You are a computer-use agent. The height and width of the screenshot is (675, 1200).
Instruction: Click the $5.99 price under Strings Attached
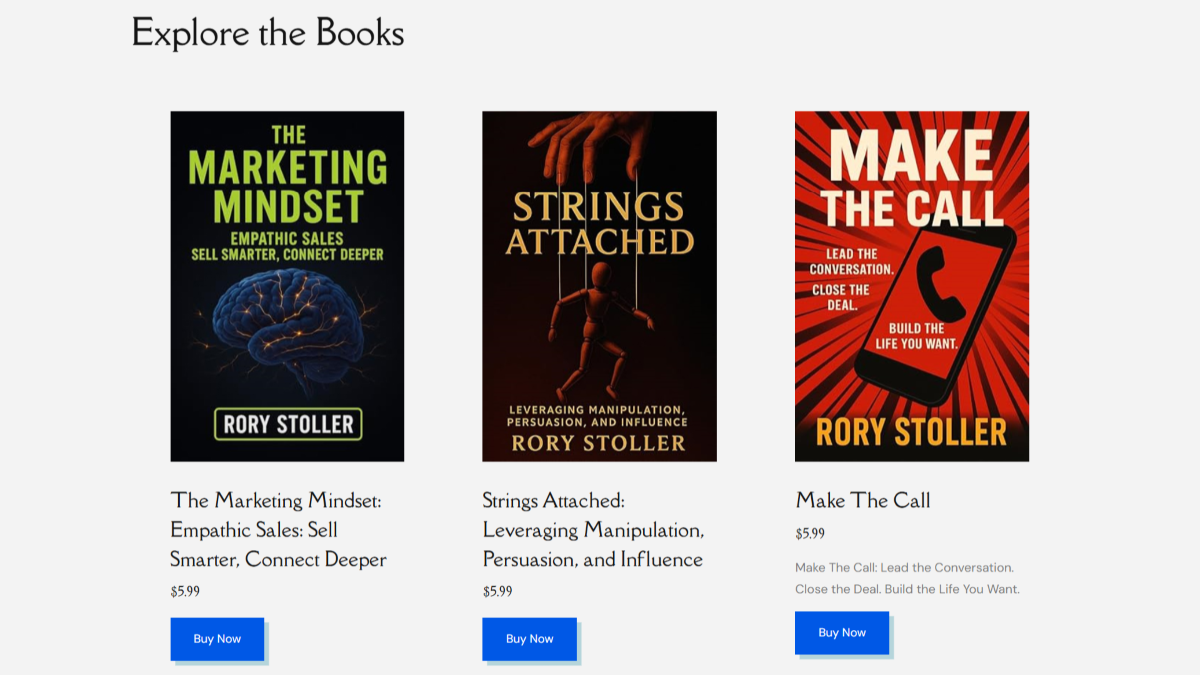coord(497,591)
